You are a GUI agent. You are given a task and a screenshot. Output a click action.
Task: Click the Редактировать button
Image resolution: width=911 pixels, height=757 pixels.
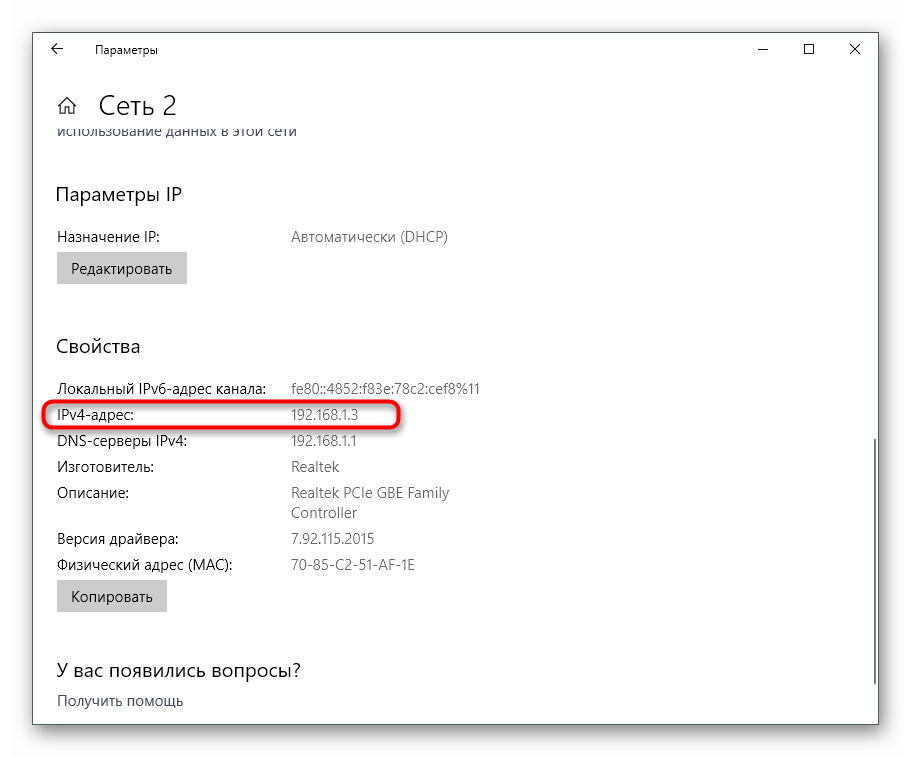click(x=121, y=268)
